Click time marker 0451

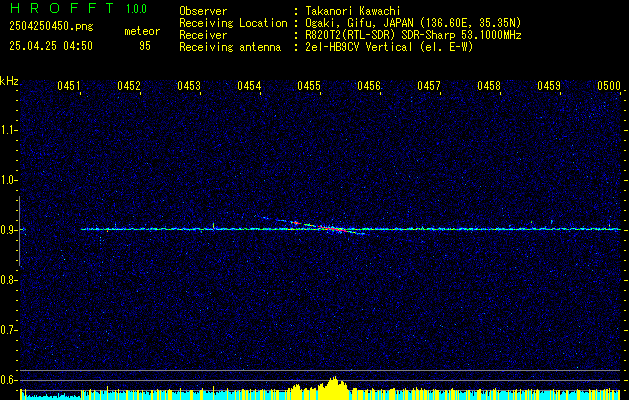(69, 86)
